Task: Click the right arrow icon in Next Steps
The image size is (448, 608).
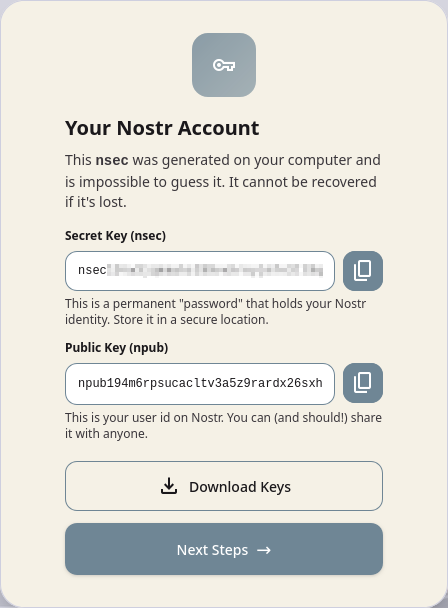Action: pos(264,550)
